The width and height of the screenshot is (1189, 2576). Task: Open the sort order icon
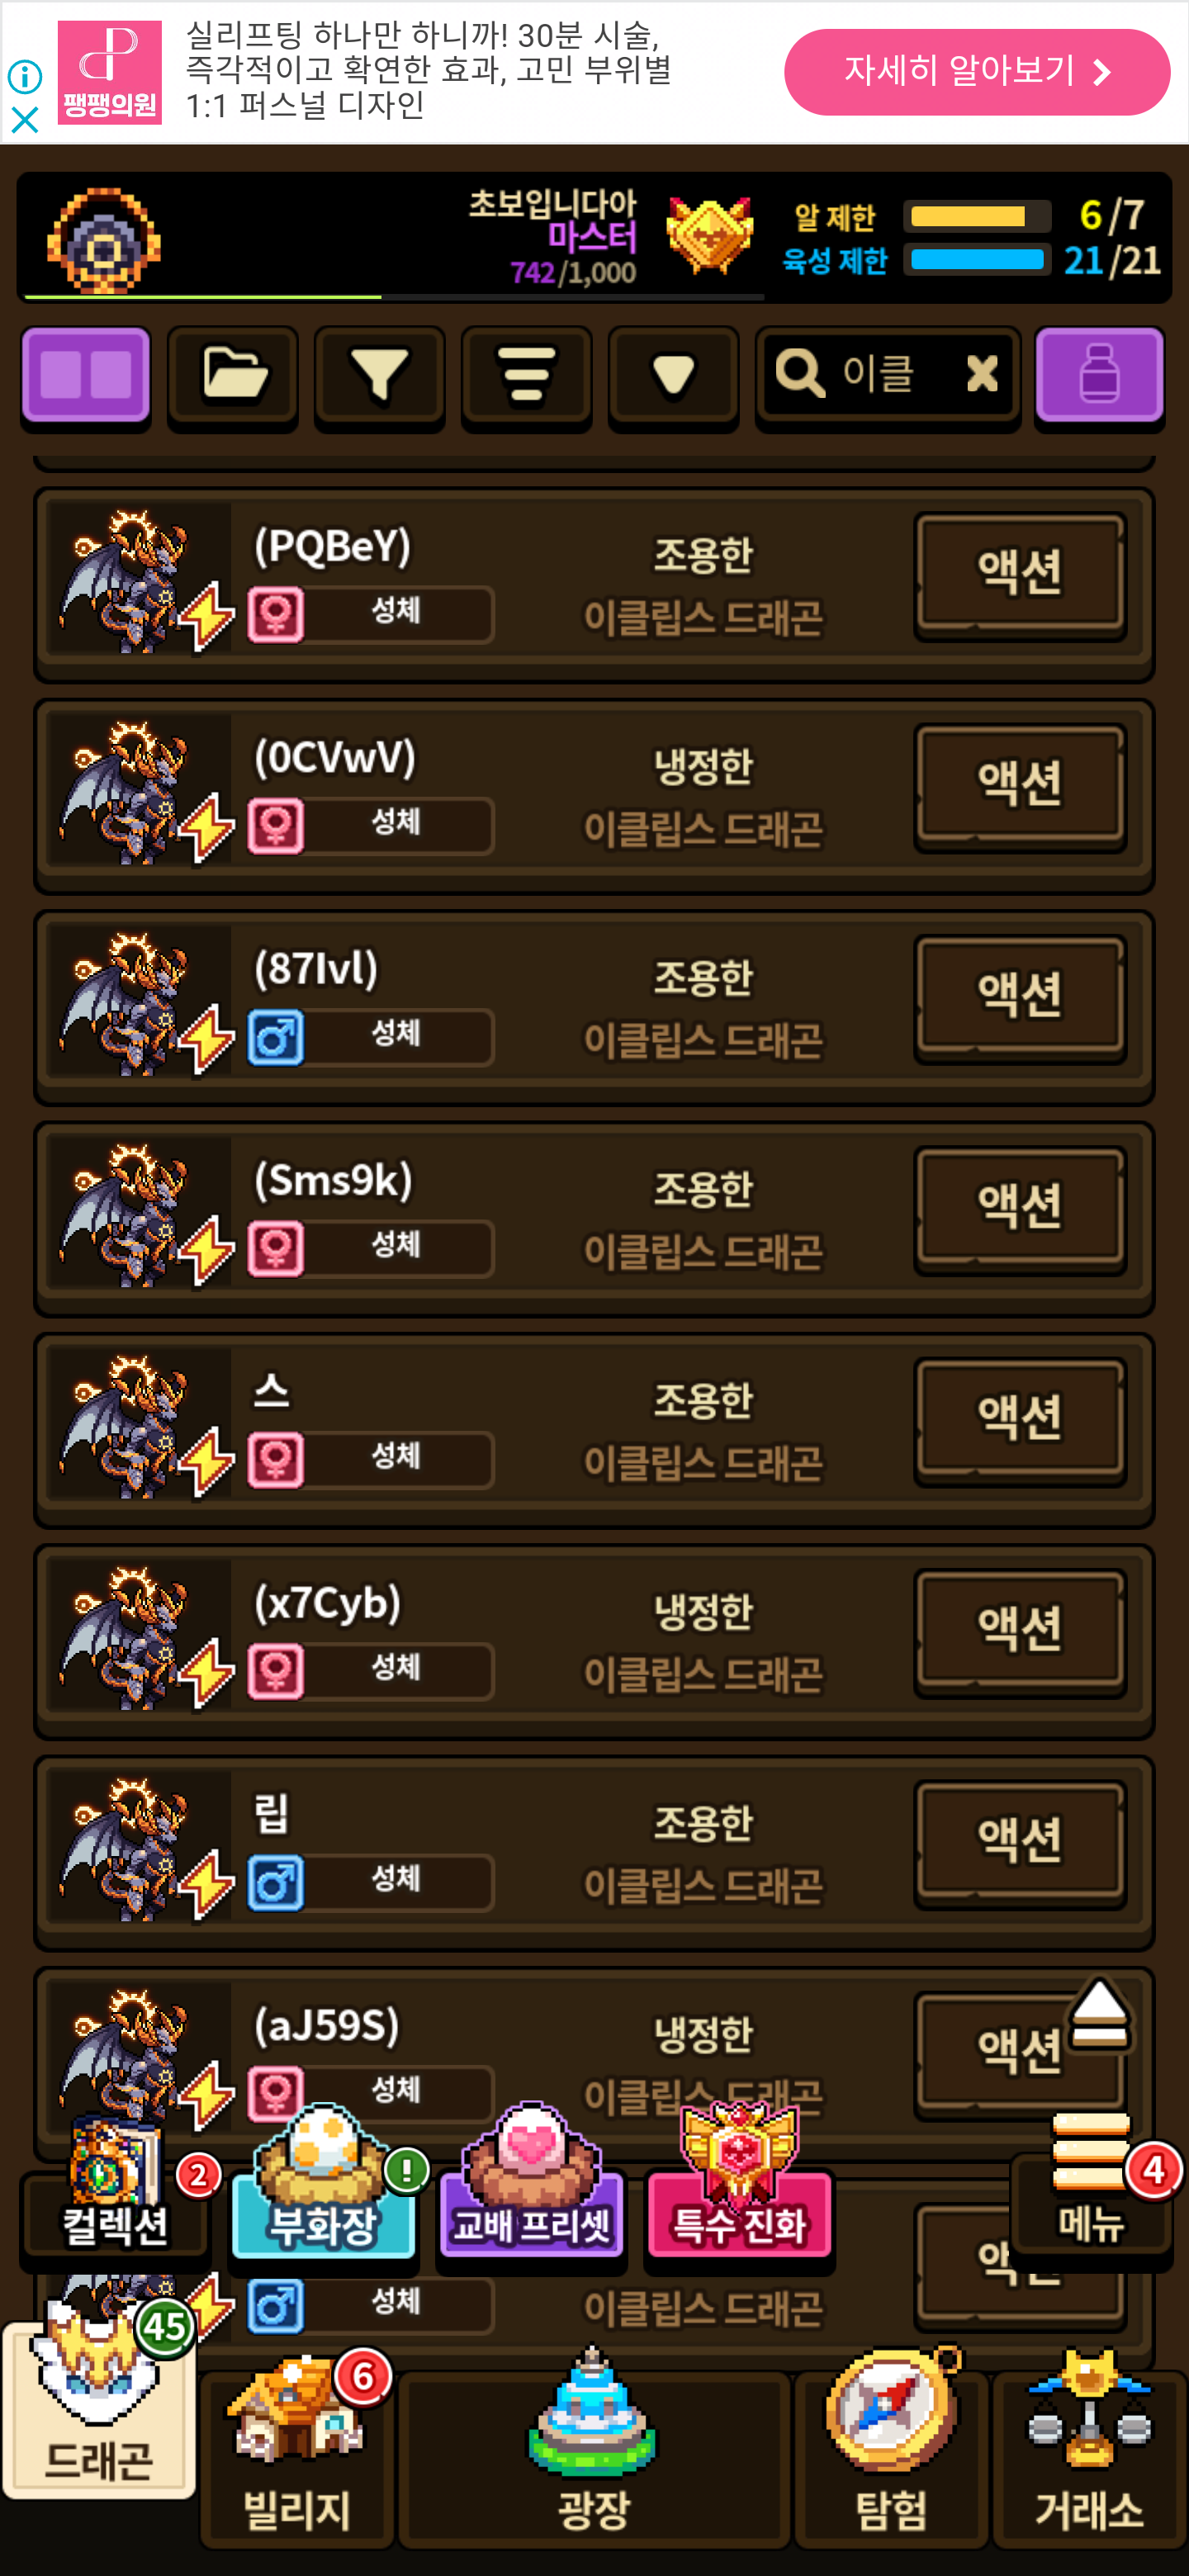click(526, 377)
